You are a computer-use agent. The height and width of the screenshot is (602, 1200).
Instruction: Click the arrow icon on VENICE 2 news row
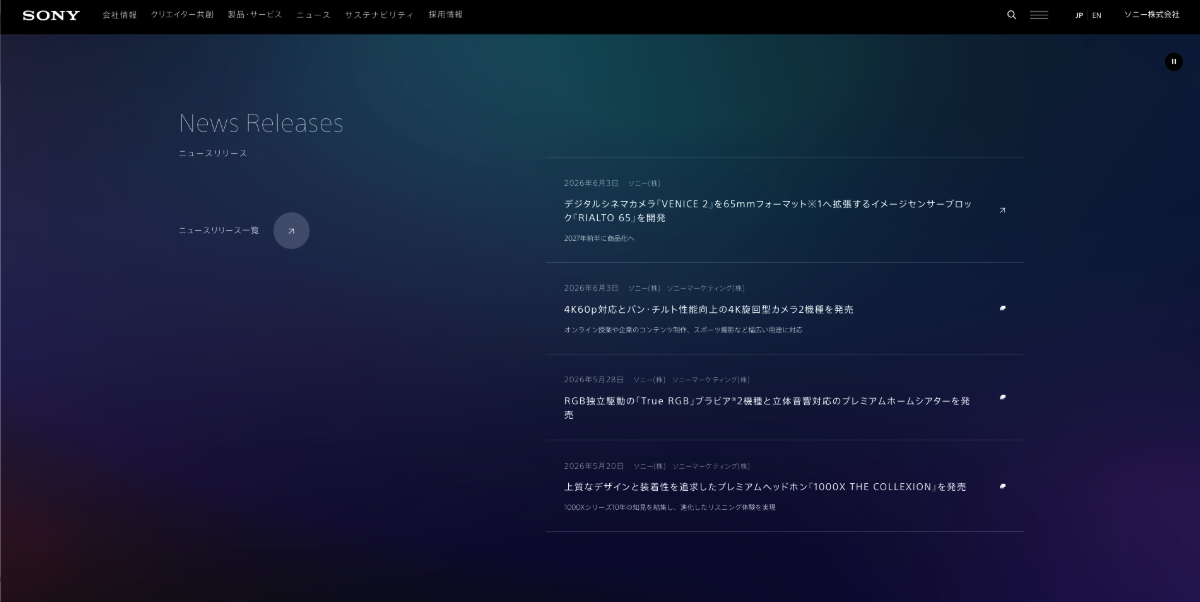pyautogui.click(x=1002, y=210)
